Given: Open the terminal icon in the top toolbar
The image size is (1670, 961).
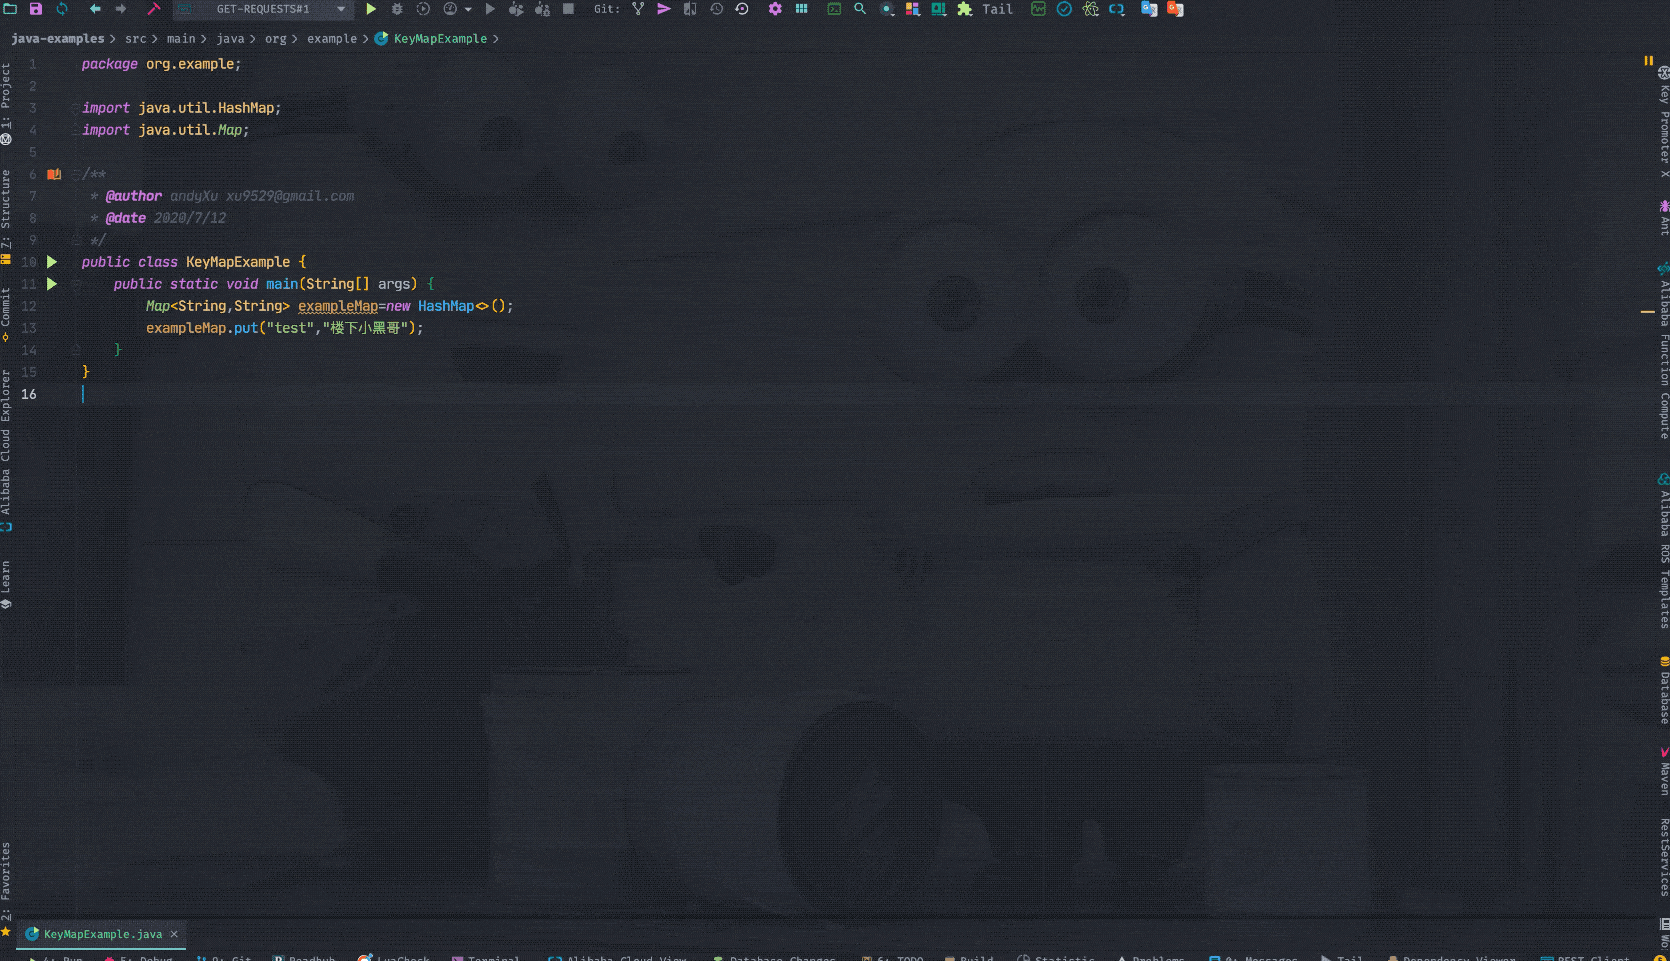Looking at the screenshot, I should pos(834,9).
